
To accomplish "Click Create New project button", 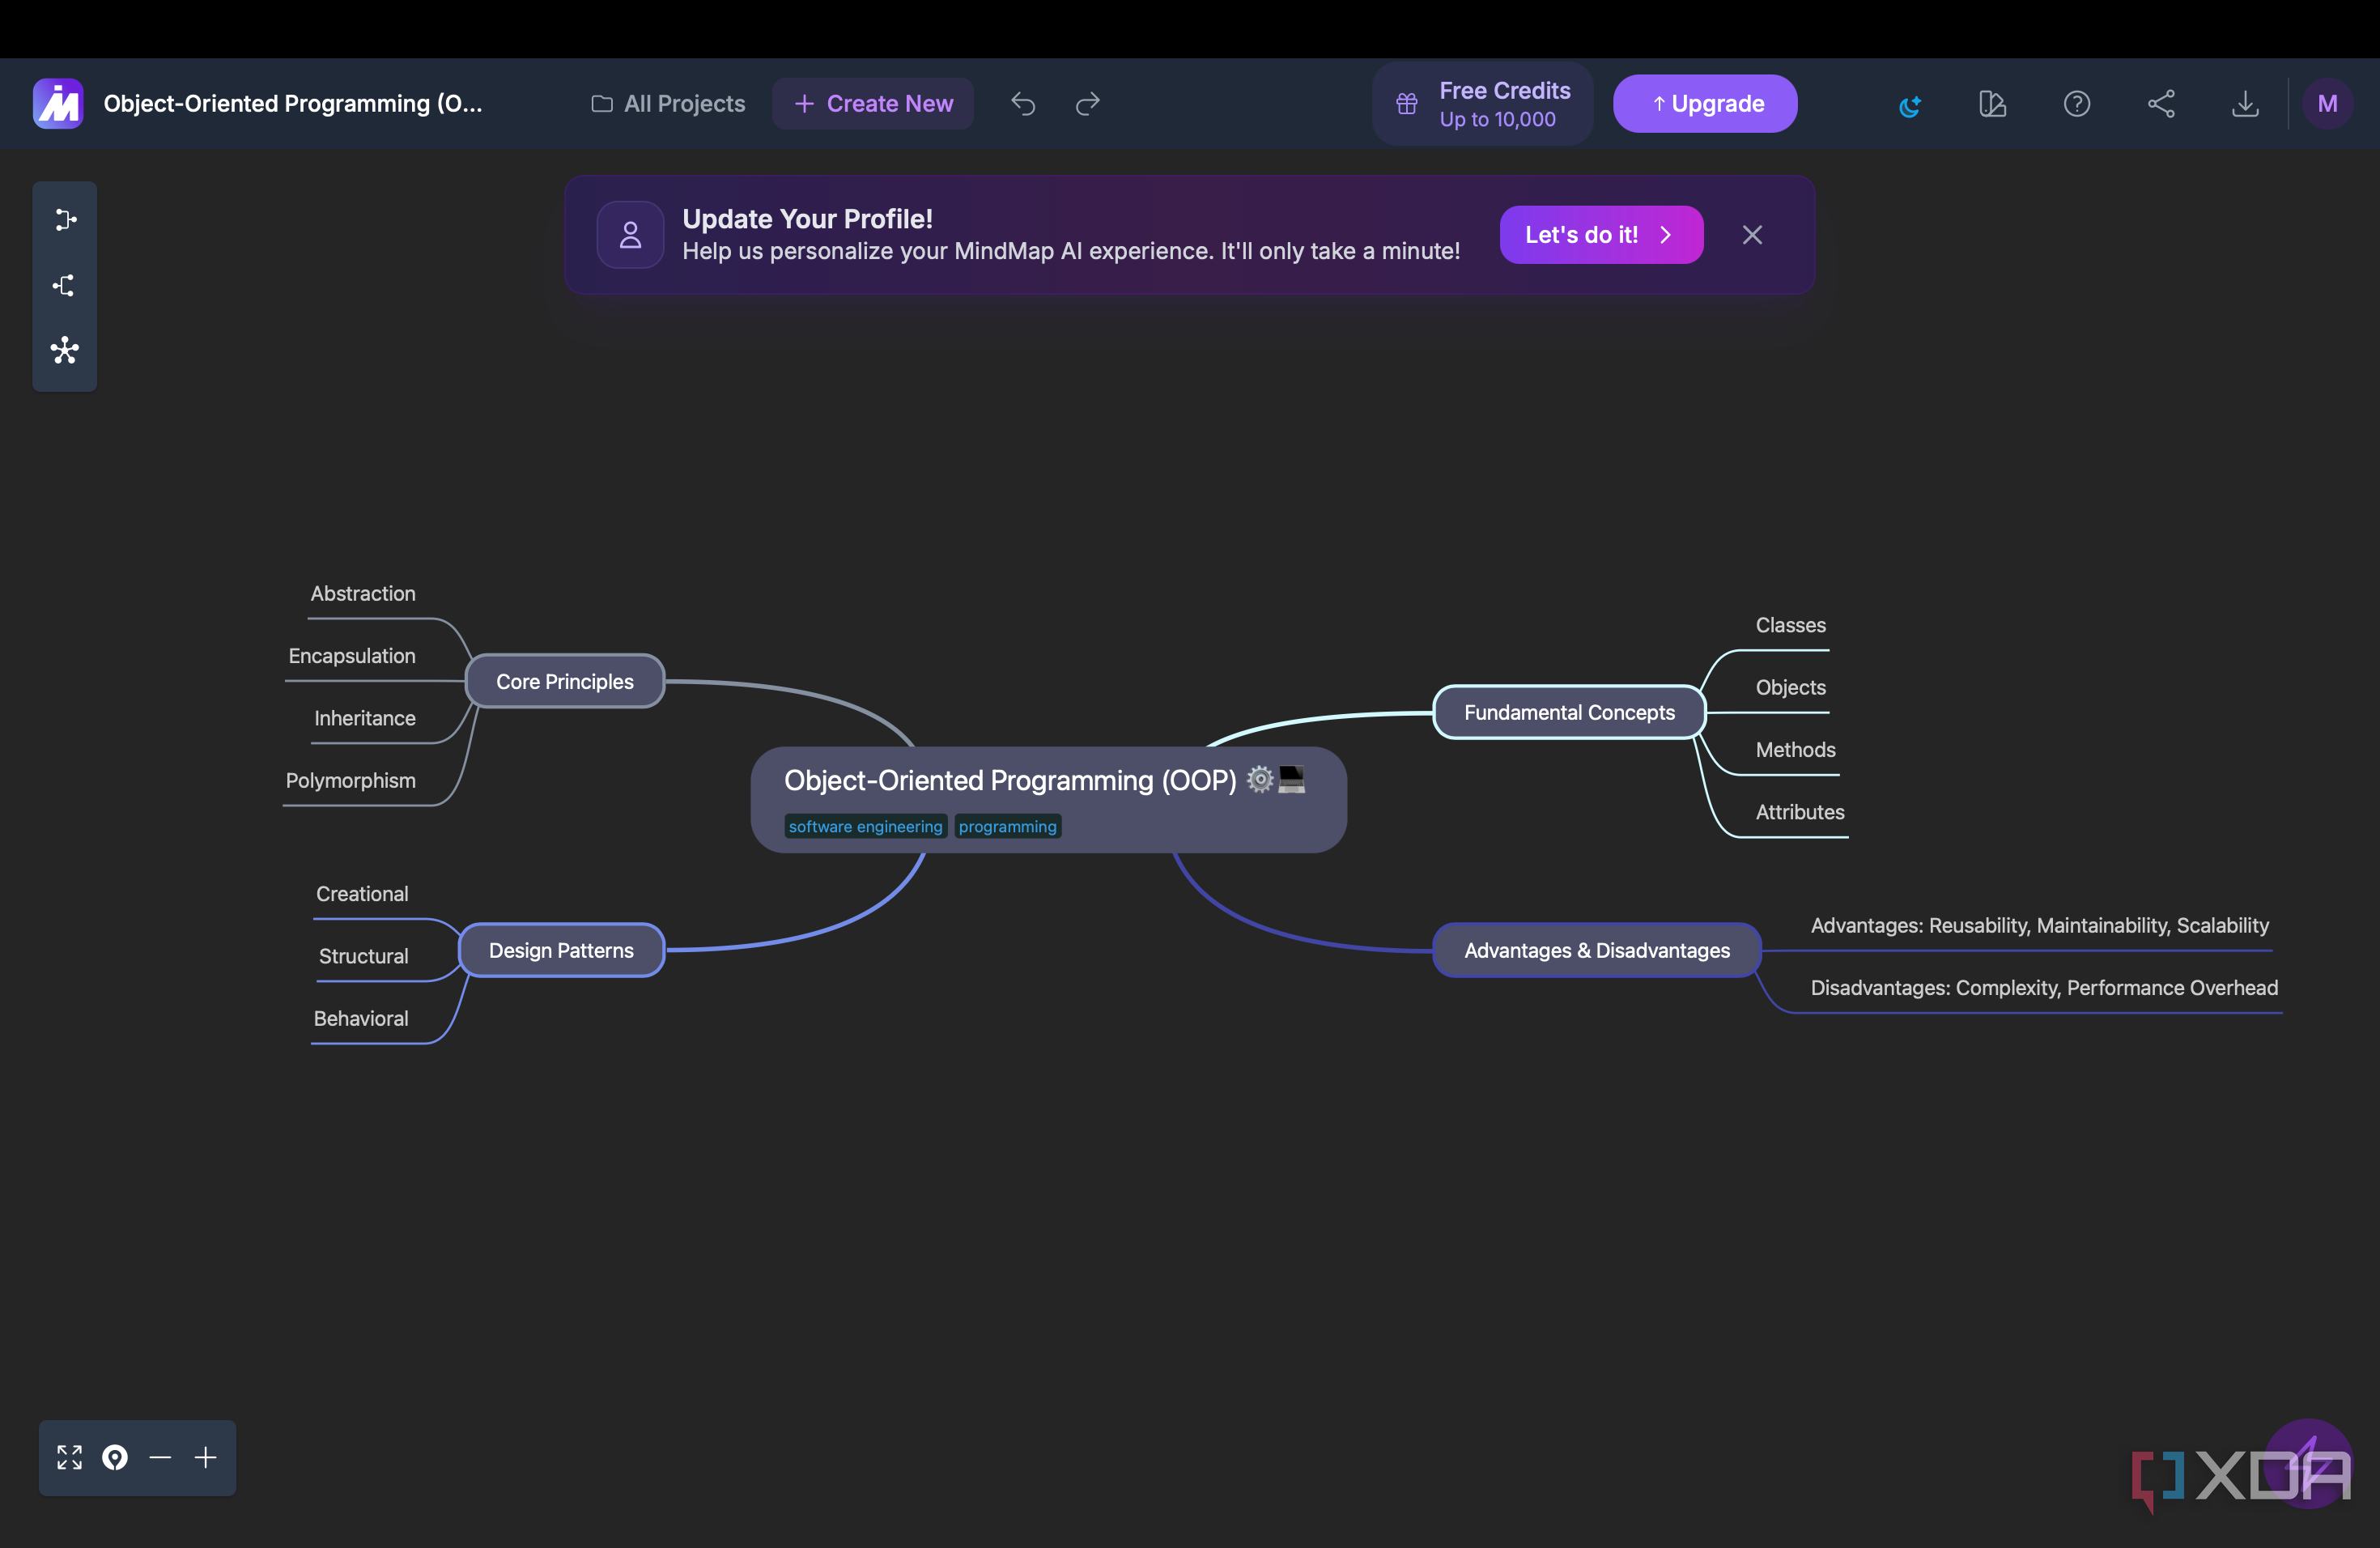I will pos(873,103).
